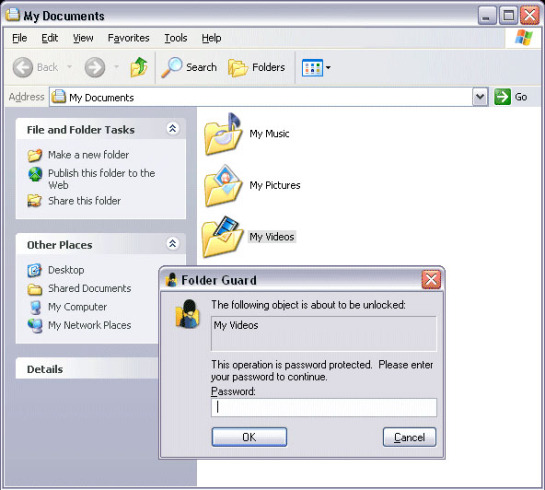The image size is (545, 490).
Task: Open the Views icon in toolbar
Action: [312, 67]
